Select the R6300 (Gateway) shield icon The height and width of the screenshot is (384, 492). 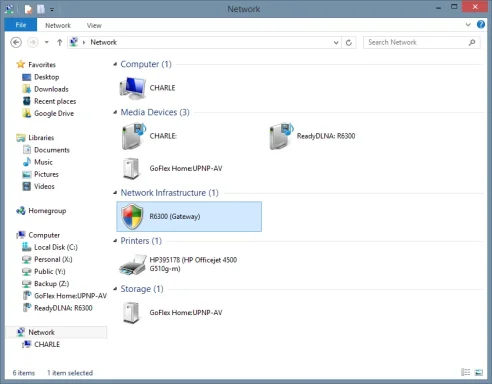click(x=132, y=216)
